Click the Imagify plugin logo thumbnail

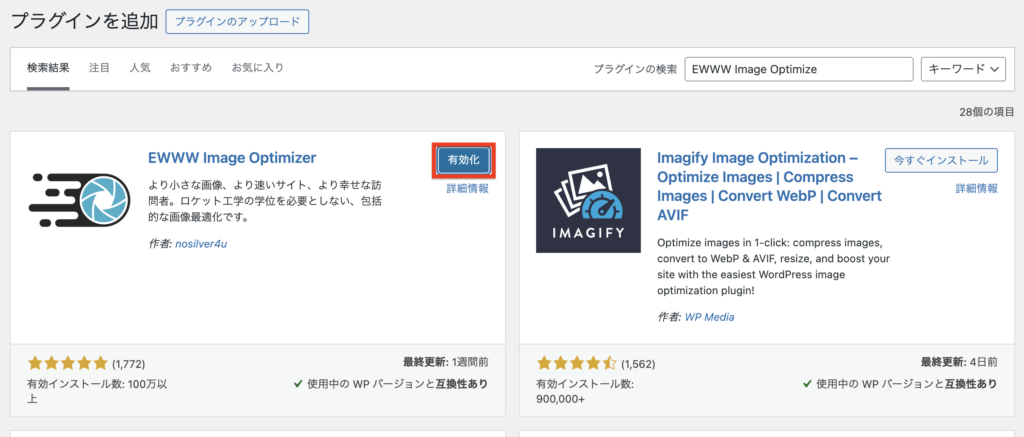(588, 200)
